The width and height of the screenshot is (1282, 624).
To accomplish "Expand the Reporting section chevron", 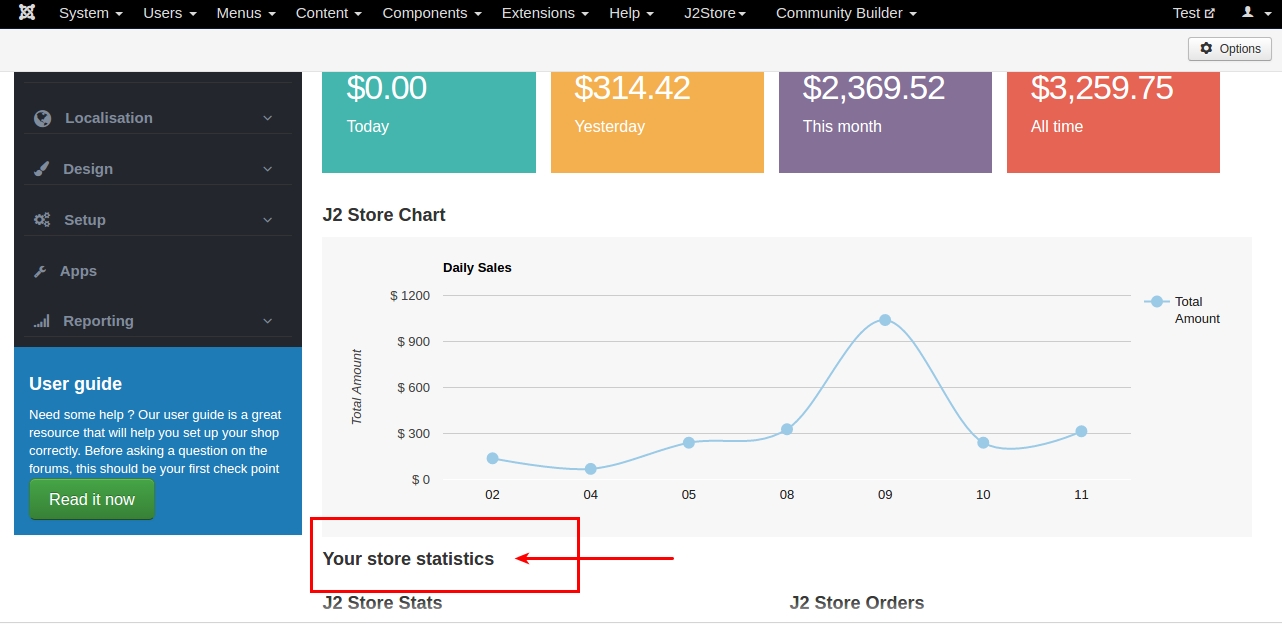I will click(x=267, y=321).
